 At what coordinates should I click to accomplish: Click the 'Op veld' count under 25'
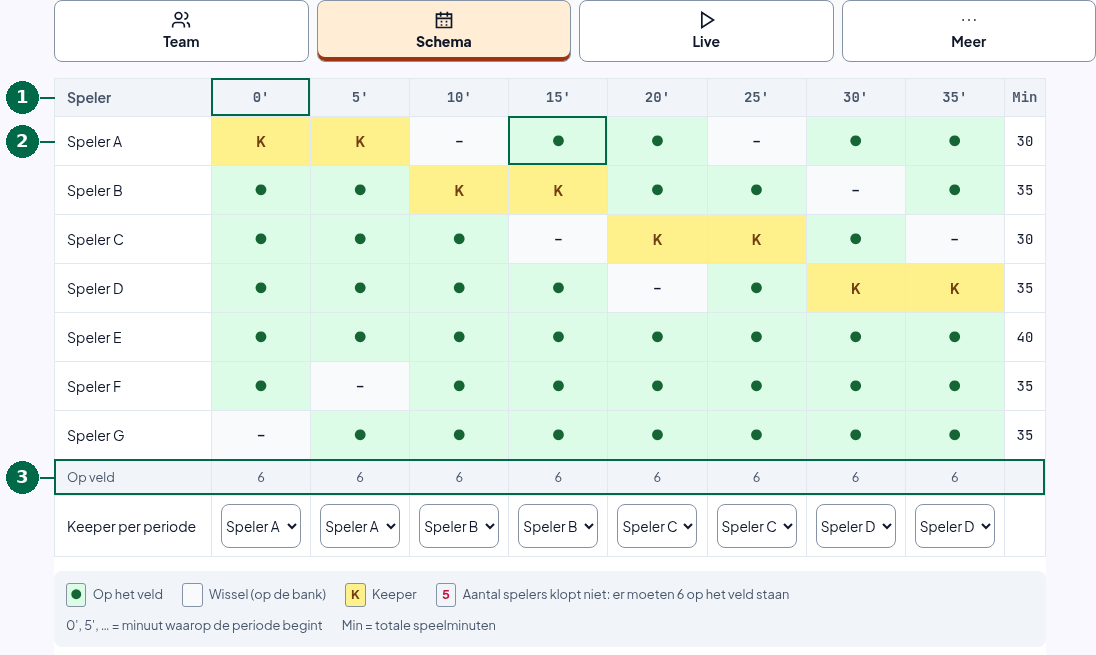point(756,477)
